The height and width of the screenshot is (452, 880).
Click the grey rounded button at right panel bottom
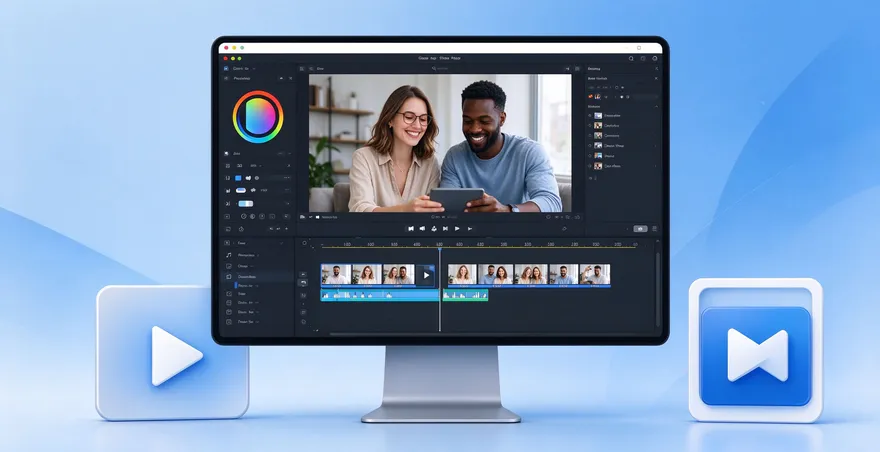point(640,229)
